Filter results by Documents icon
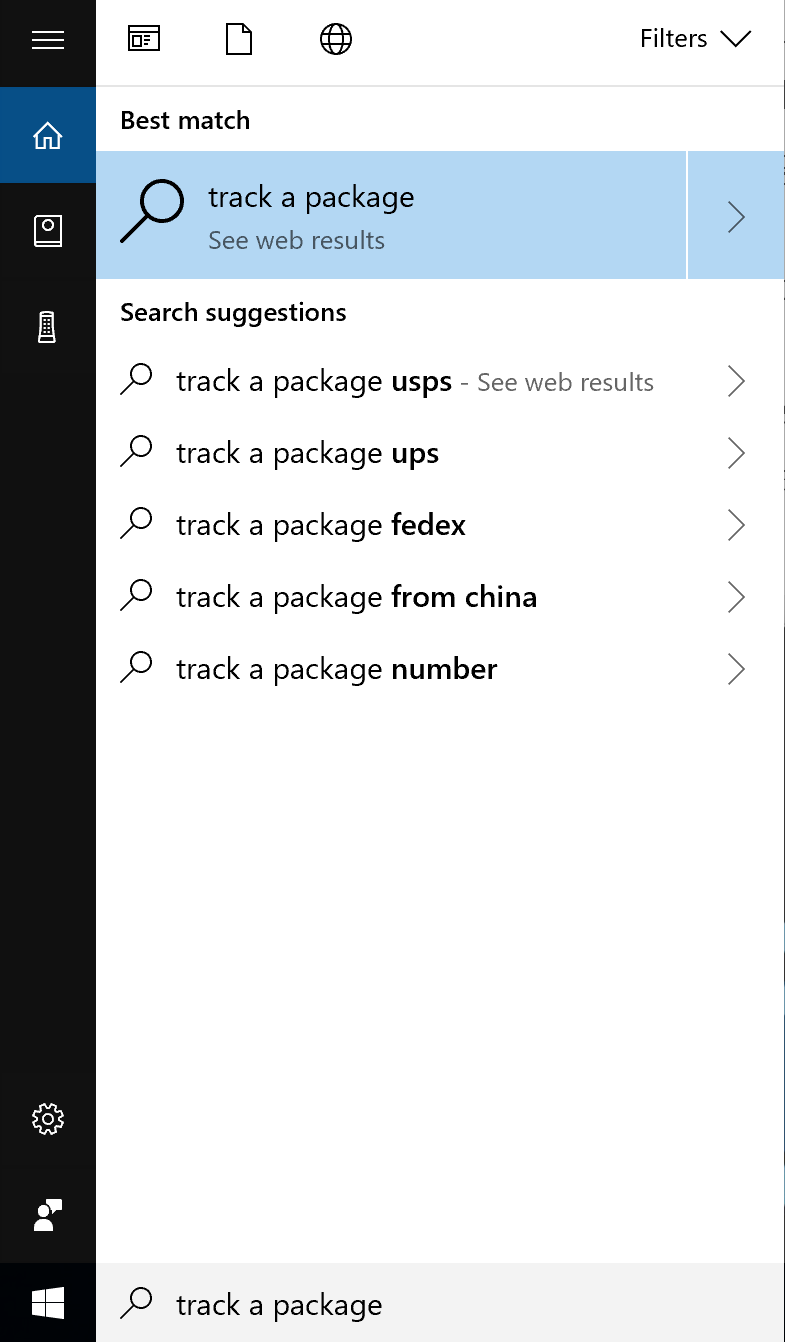The height and width of the screenshot is (1342, 785). coord(239,40)
